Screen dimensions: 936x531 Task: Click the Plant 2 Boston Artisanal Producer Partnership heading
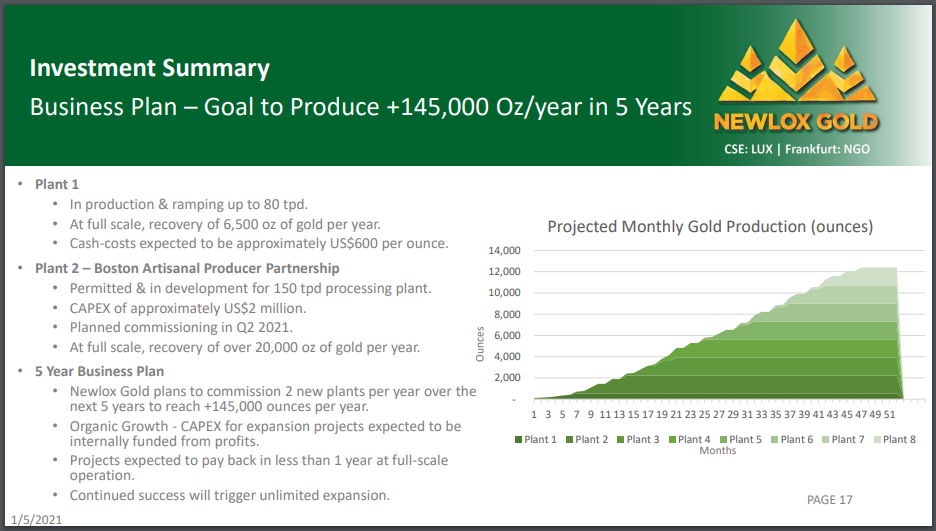pyautogui.click(x=187, y=268)
